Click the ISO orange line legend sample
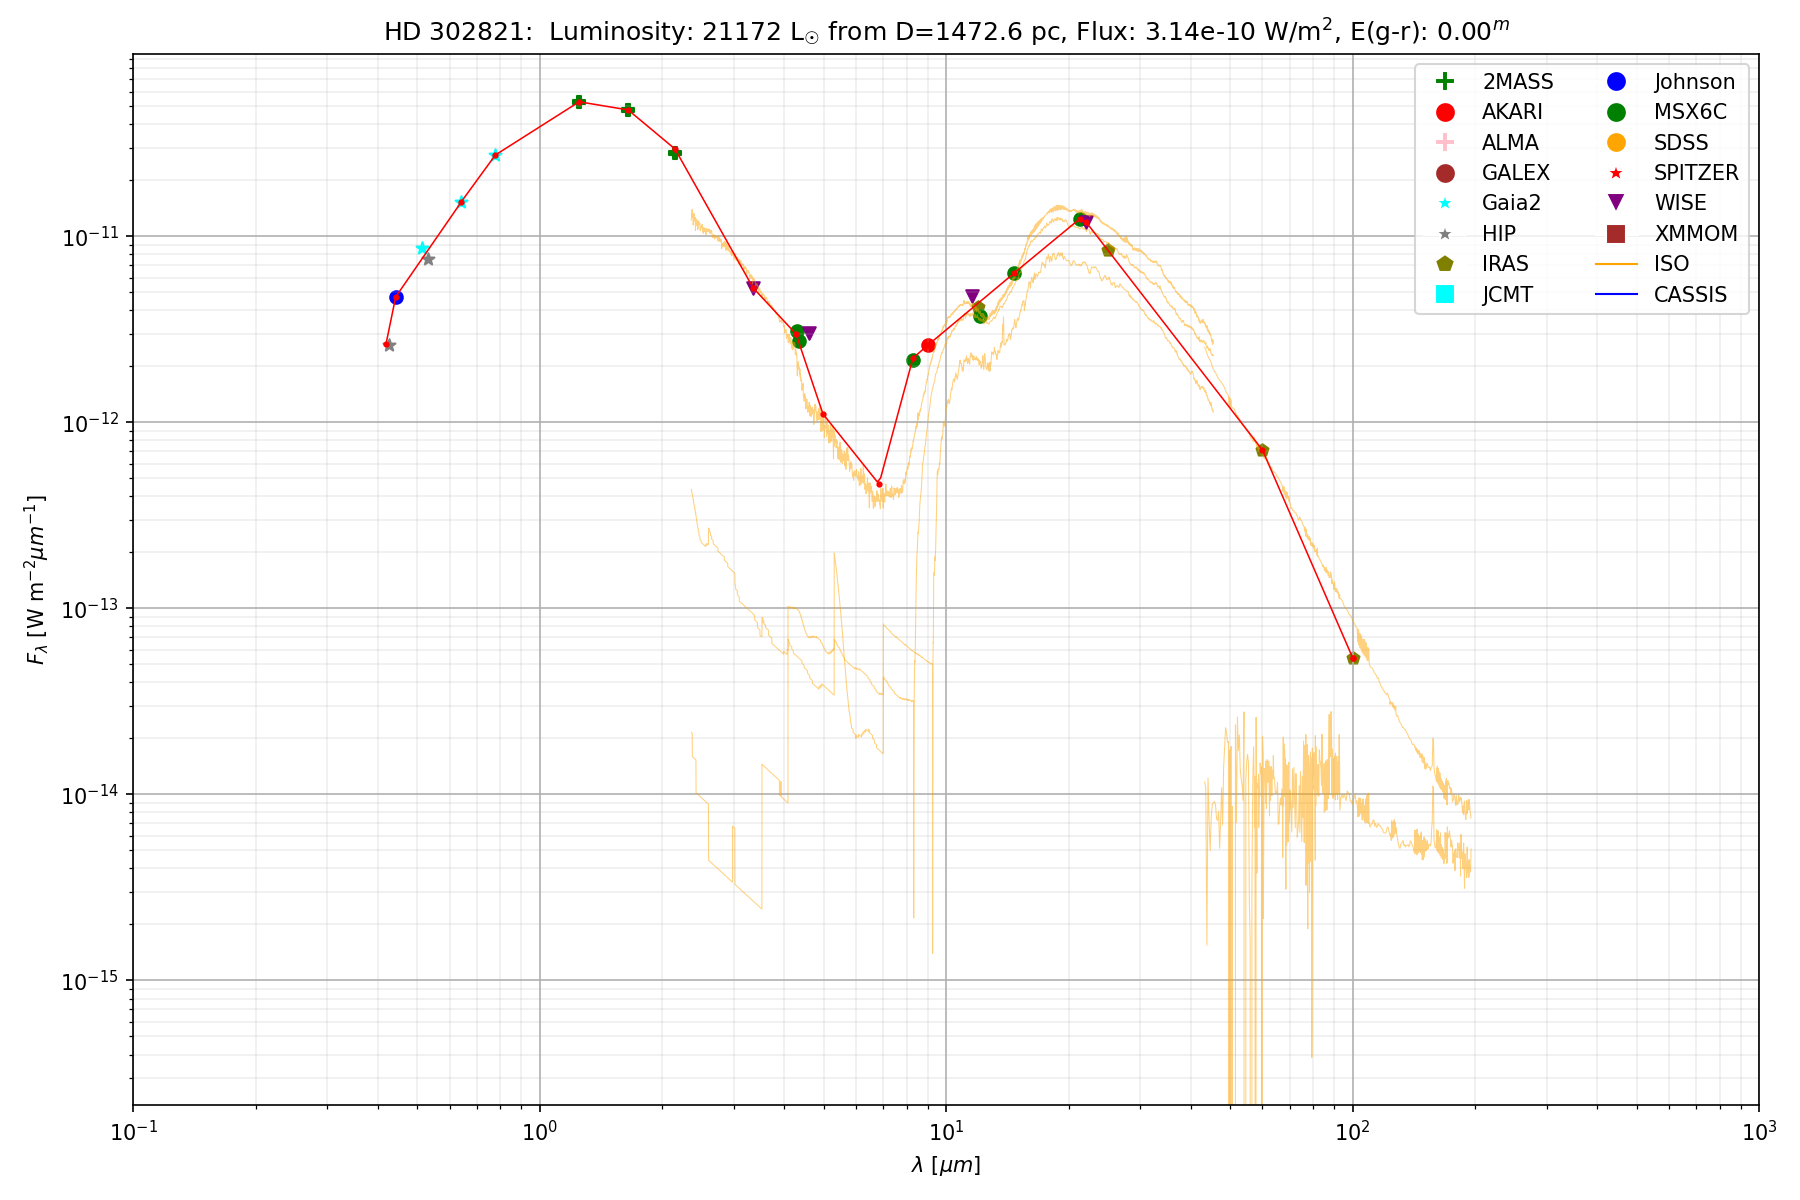 (x=1616, y=264)
